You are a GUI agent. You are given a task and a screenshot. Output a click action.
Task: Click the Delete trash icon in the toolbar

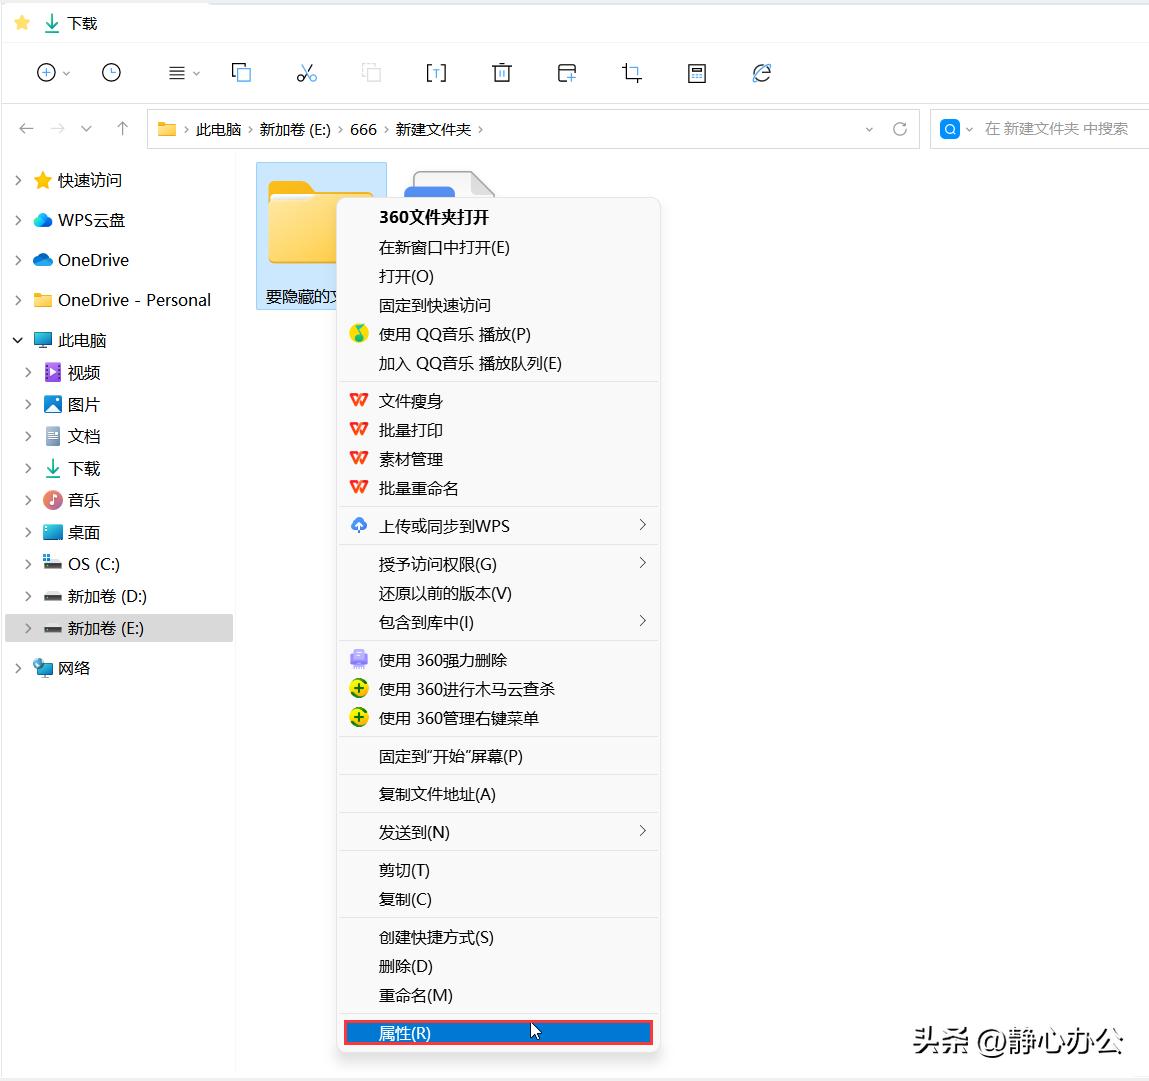501,72
